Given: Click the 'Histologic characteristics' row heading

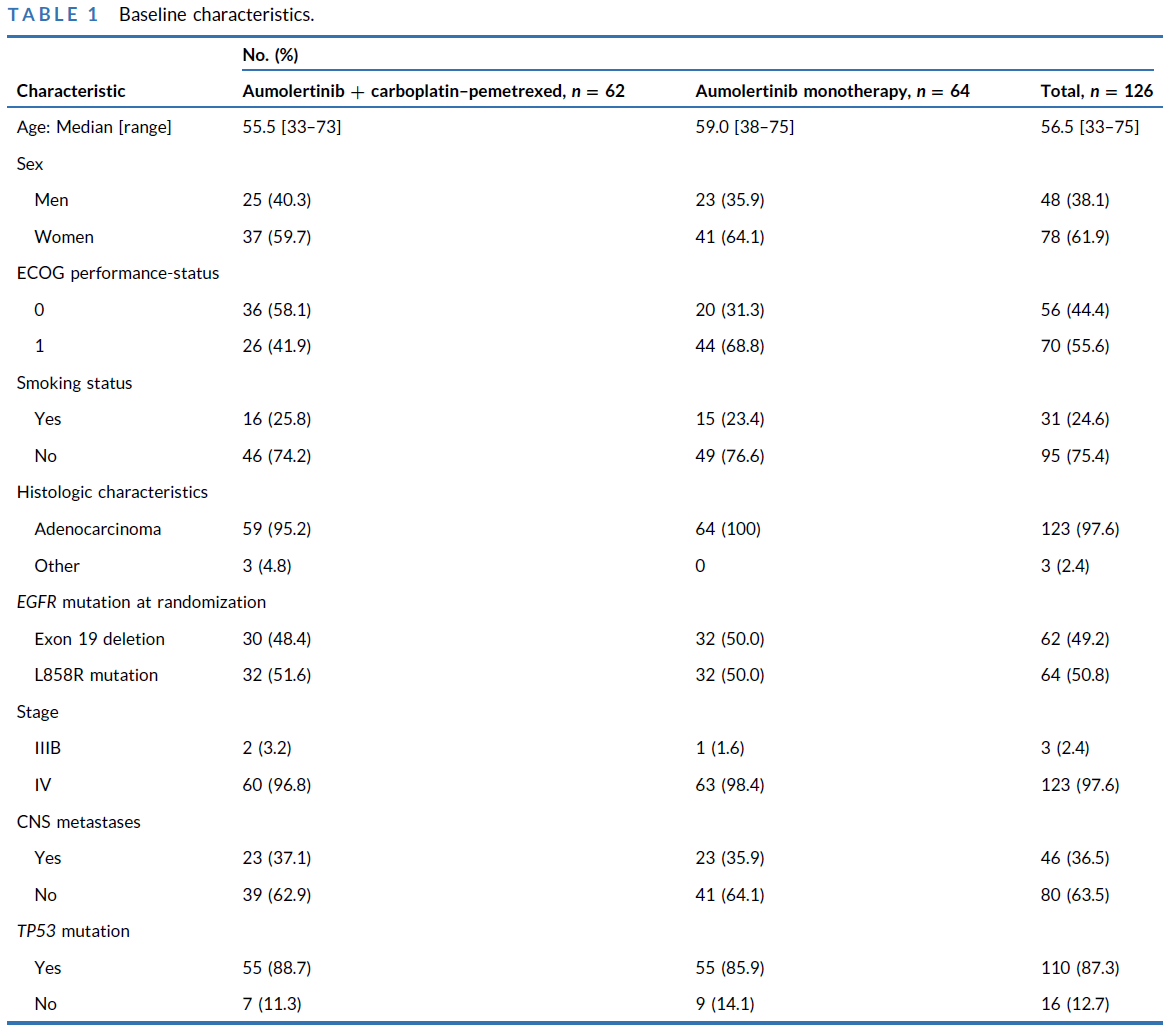Looking at the screenshot, I should coord(112,492).
